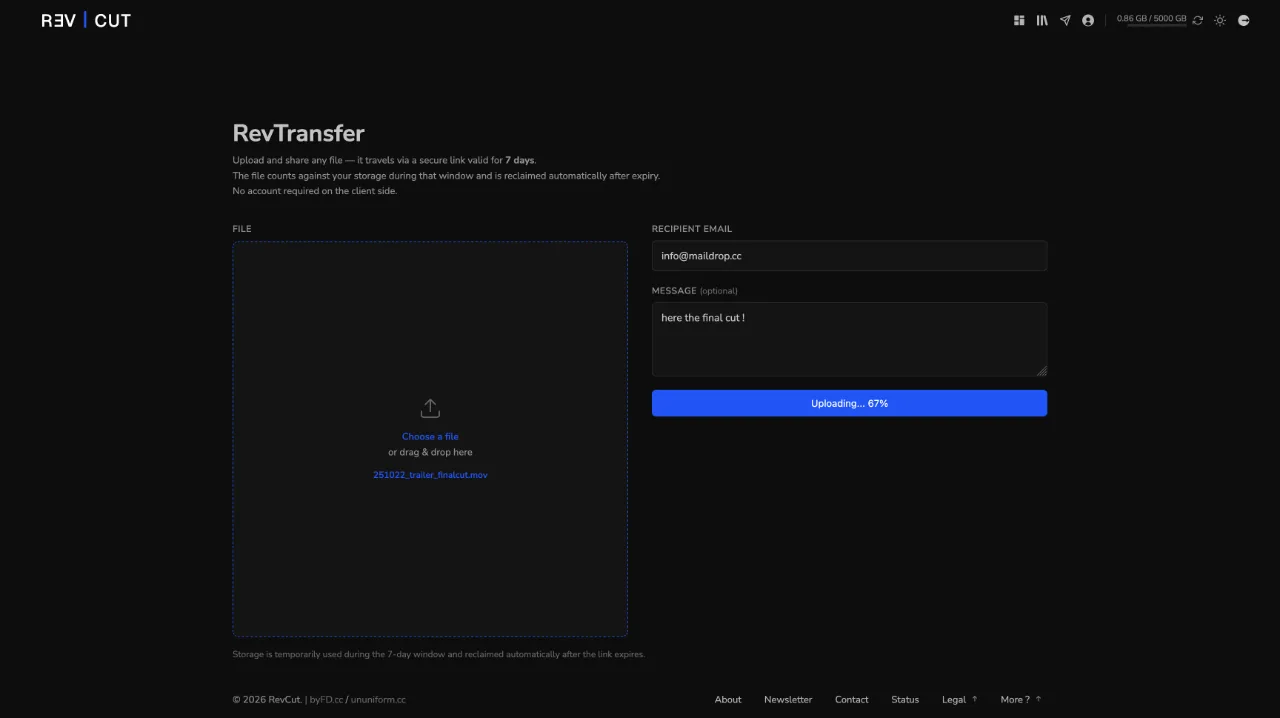
Task: Open the dashboard grid icon
Action: point(1019,20)
